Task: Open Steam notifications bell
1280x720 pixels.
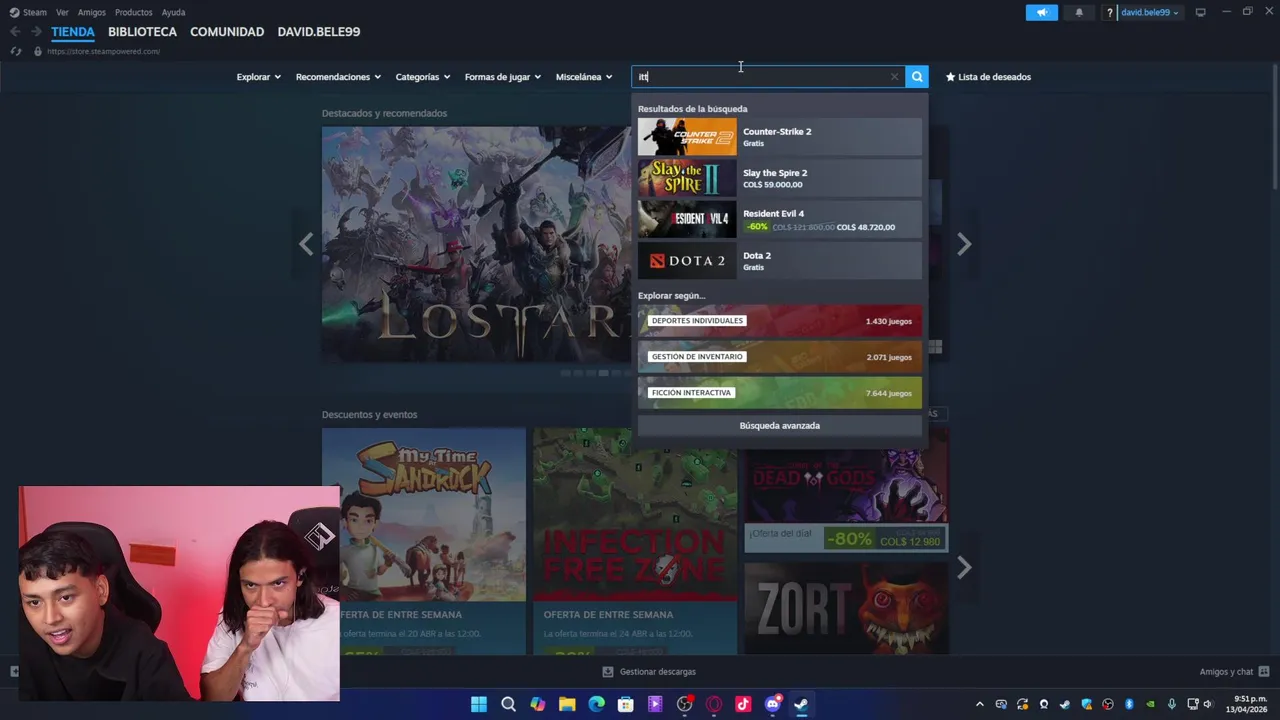Action: (1079, 13)
